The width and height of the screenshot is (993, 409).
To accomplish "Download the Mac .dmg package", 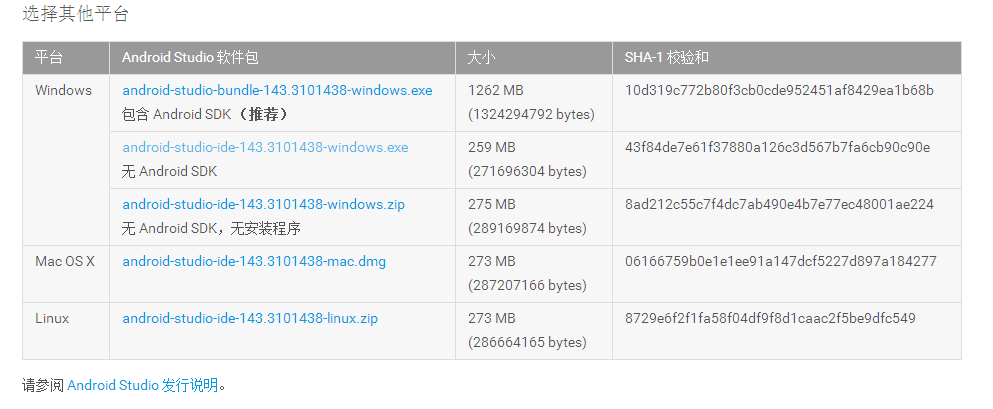I will pos(254,261).
